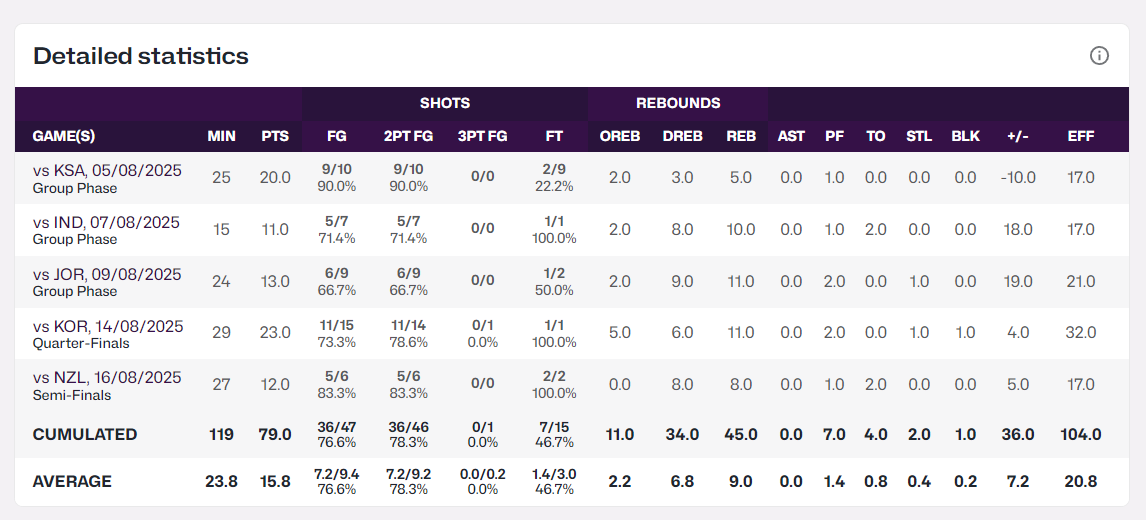Select the AVERAGE row label
Screen dimensions: 1146x520
click(x=72, y=481)
